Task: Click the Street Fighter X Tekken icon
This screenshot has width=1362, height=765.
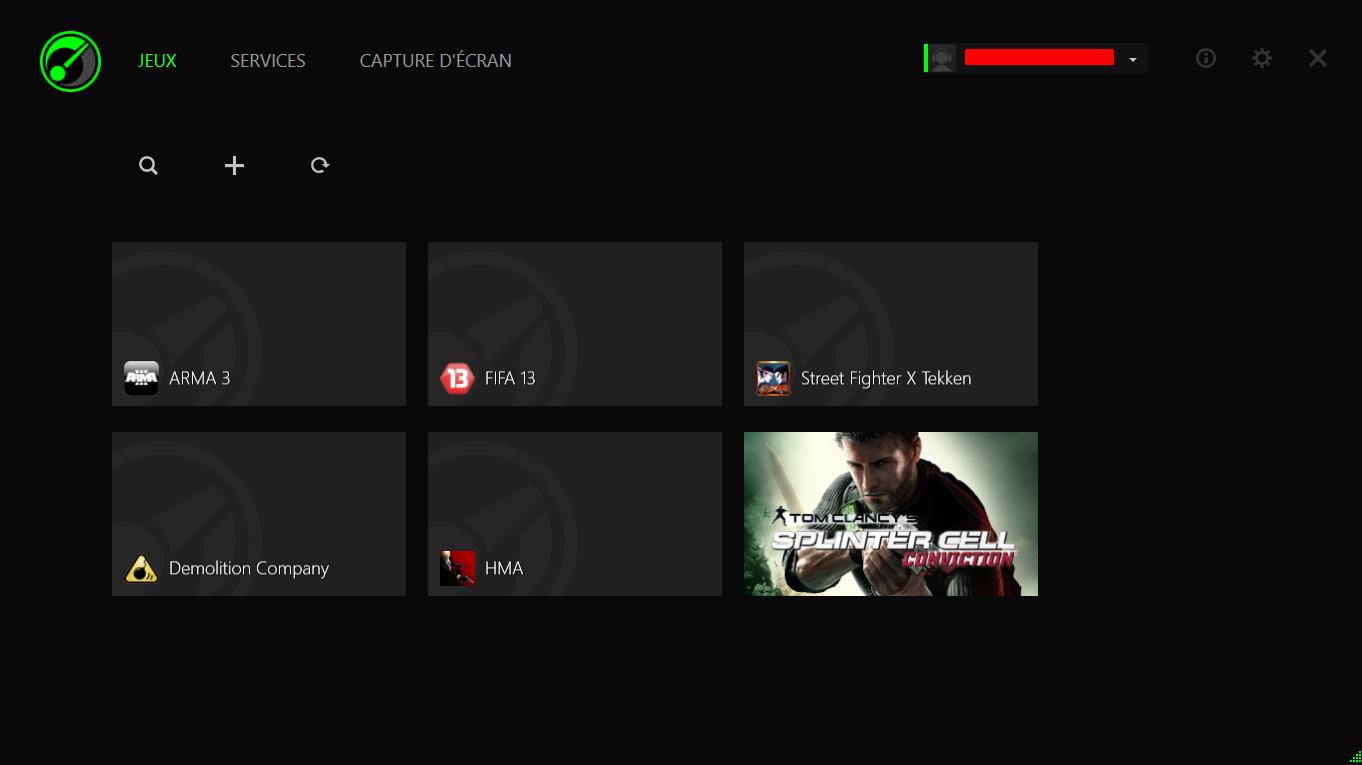Action: point(773,378)
